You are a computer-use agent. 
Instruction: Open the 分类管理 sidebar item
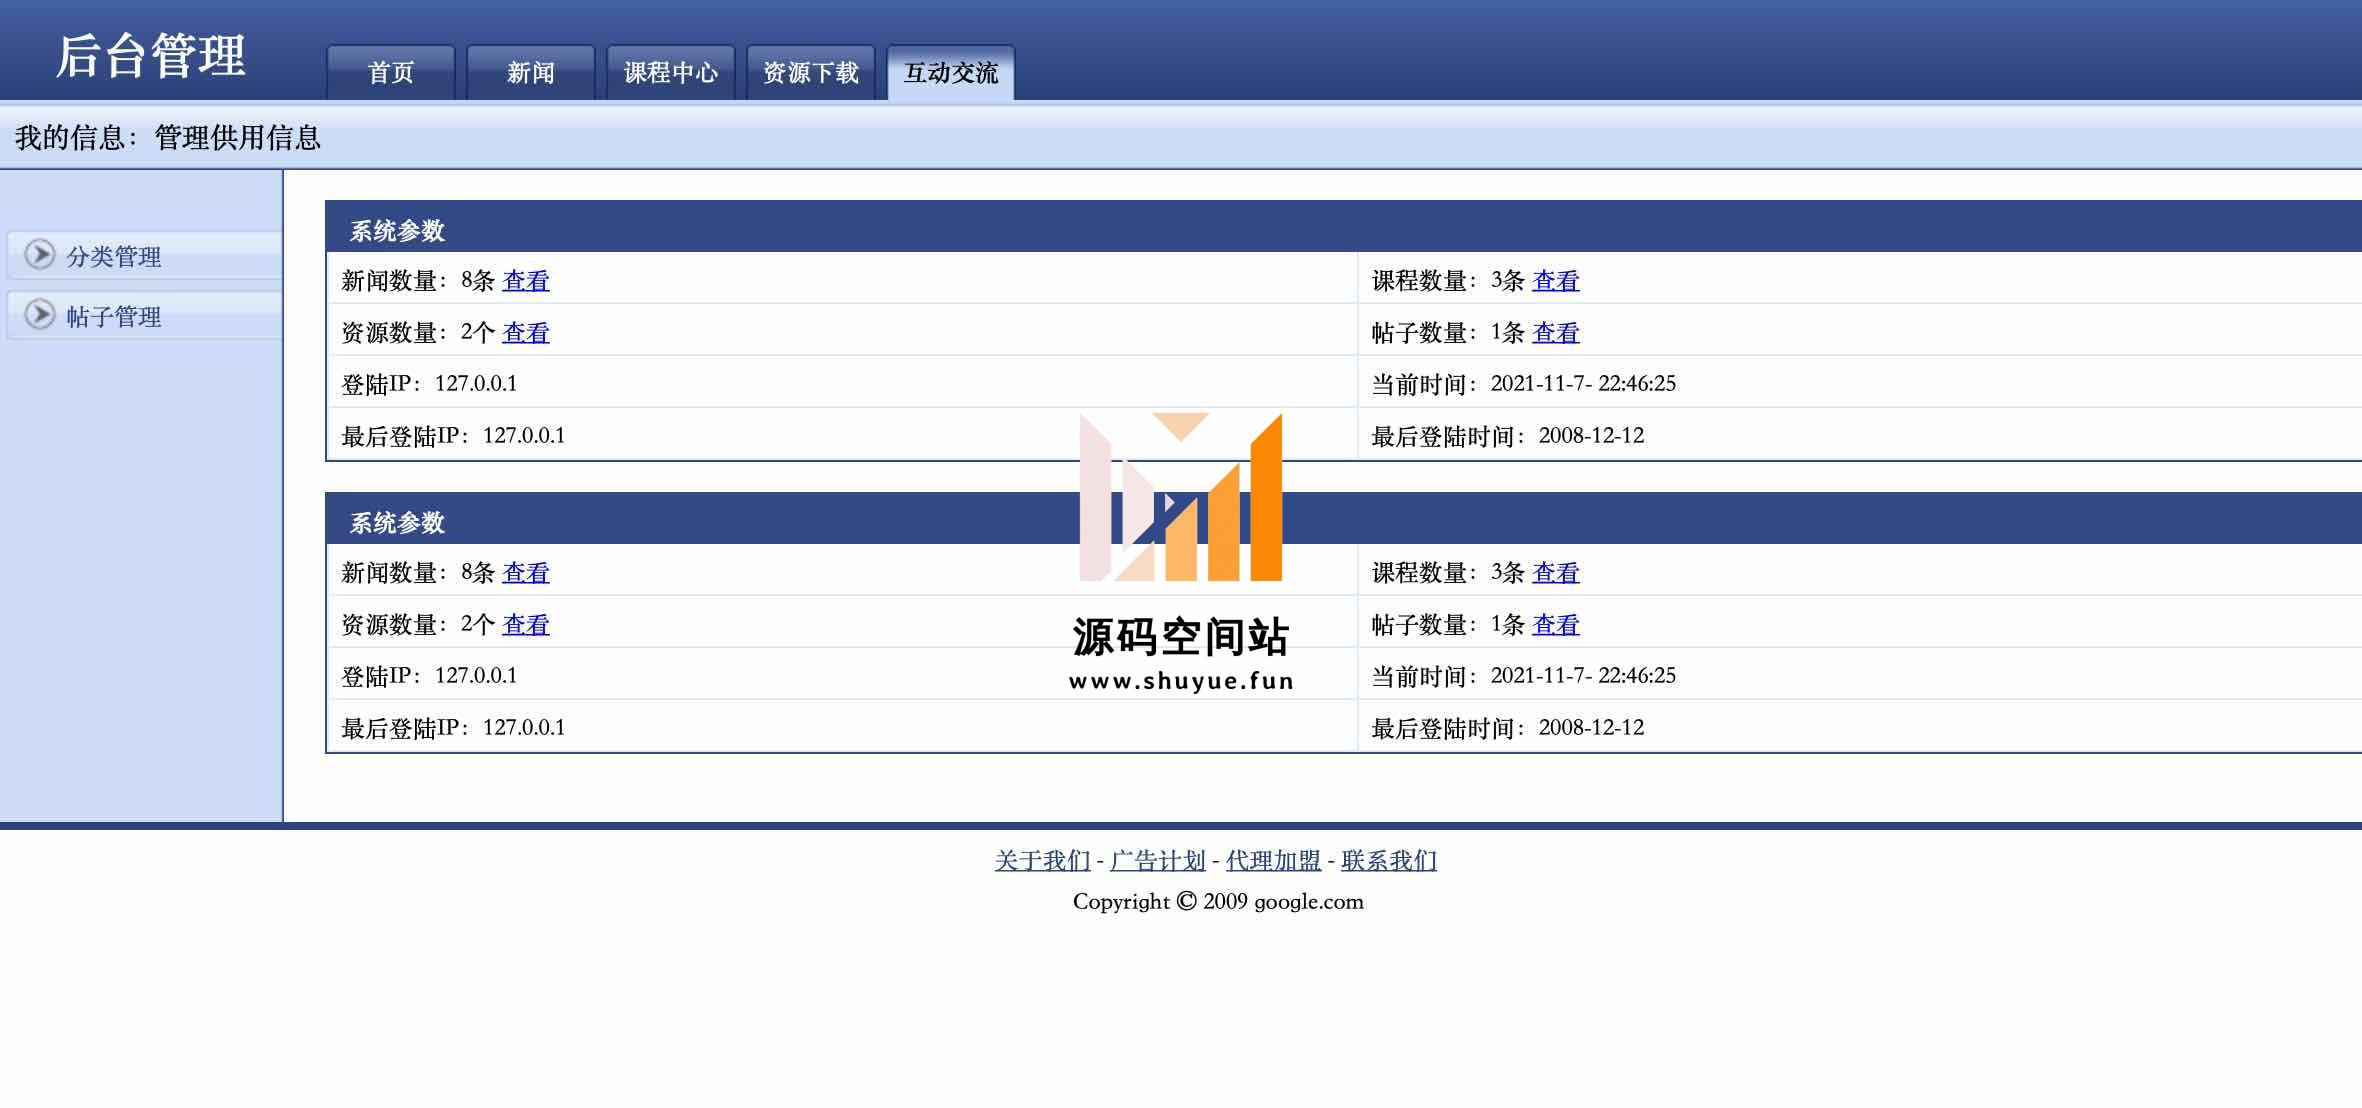[x=145, y=256]
